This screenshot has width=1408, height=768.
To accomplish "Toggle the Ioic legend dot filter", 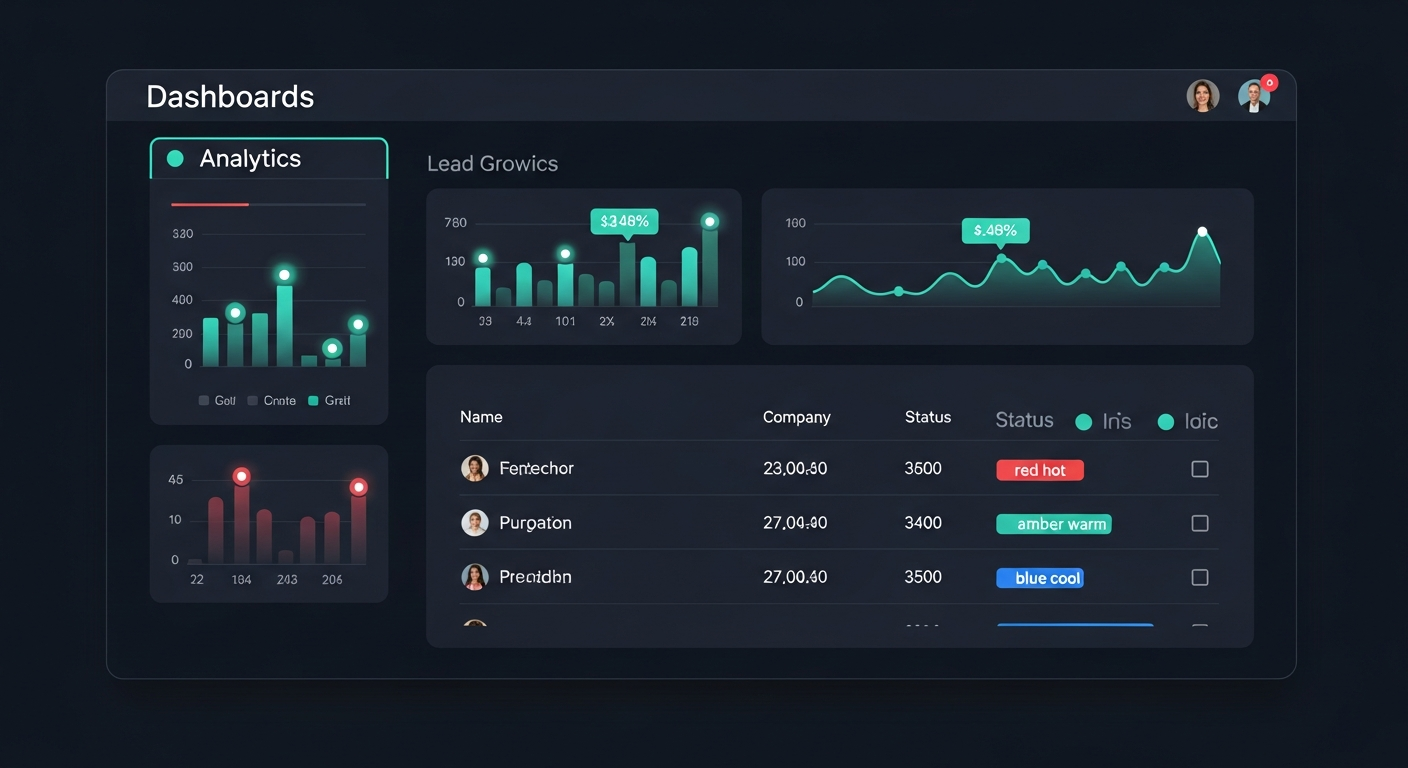I will click(x=1165, y=422).
